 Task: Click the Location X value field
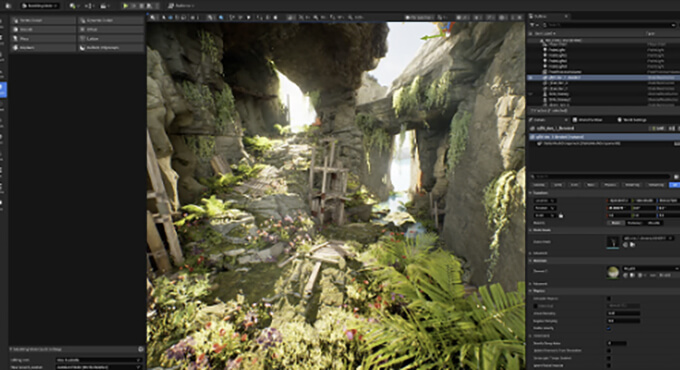pyautogui.click(x=618, y=201)
